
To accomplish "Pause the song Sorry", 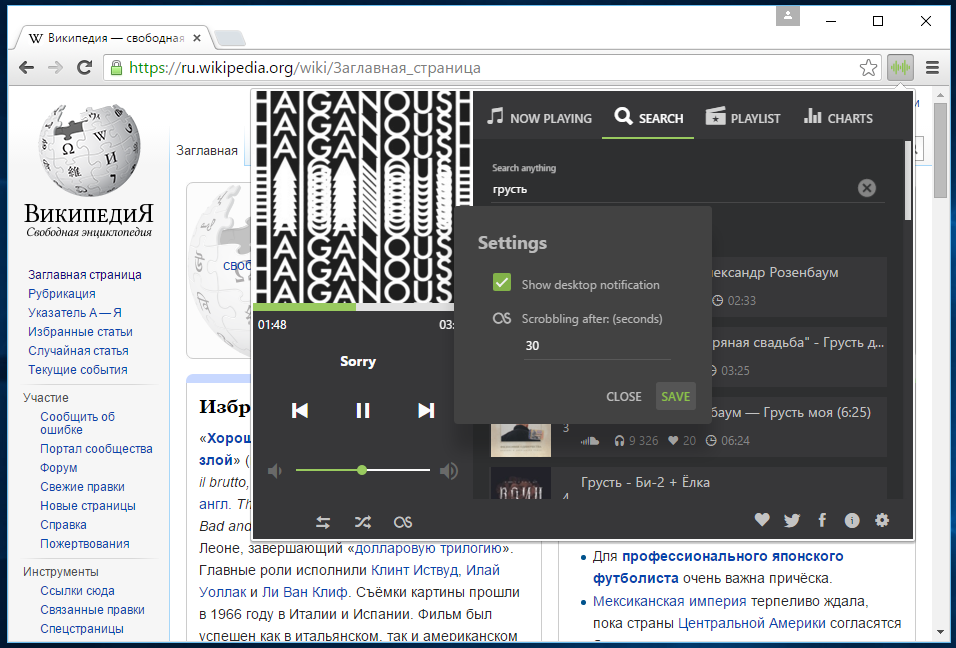I will tap(363, 410).
